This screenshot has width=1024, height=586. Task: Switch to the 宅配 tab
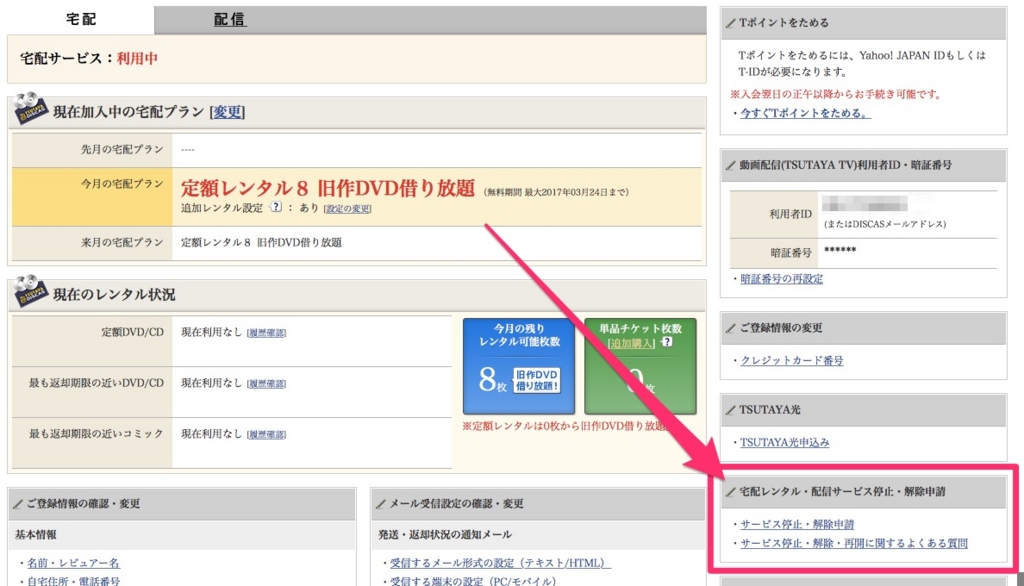point(80,19)
